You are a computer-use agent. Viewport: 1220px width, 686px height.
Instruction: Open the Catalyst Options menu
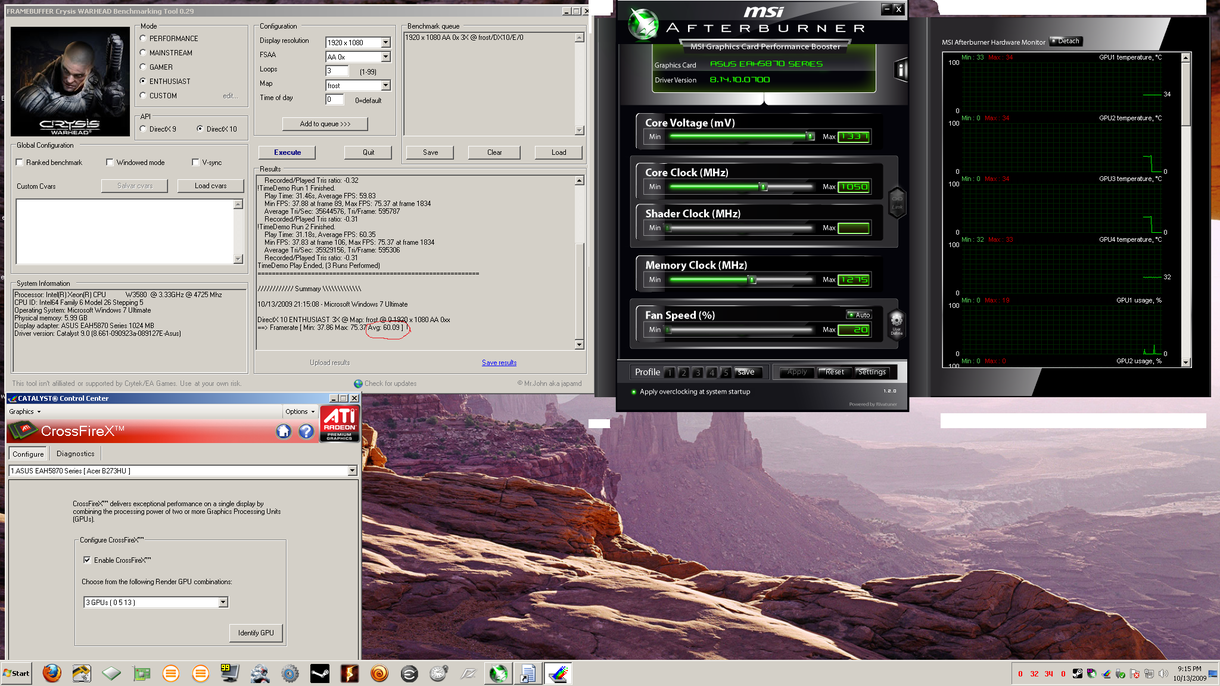click(x=299, y=411)
